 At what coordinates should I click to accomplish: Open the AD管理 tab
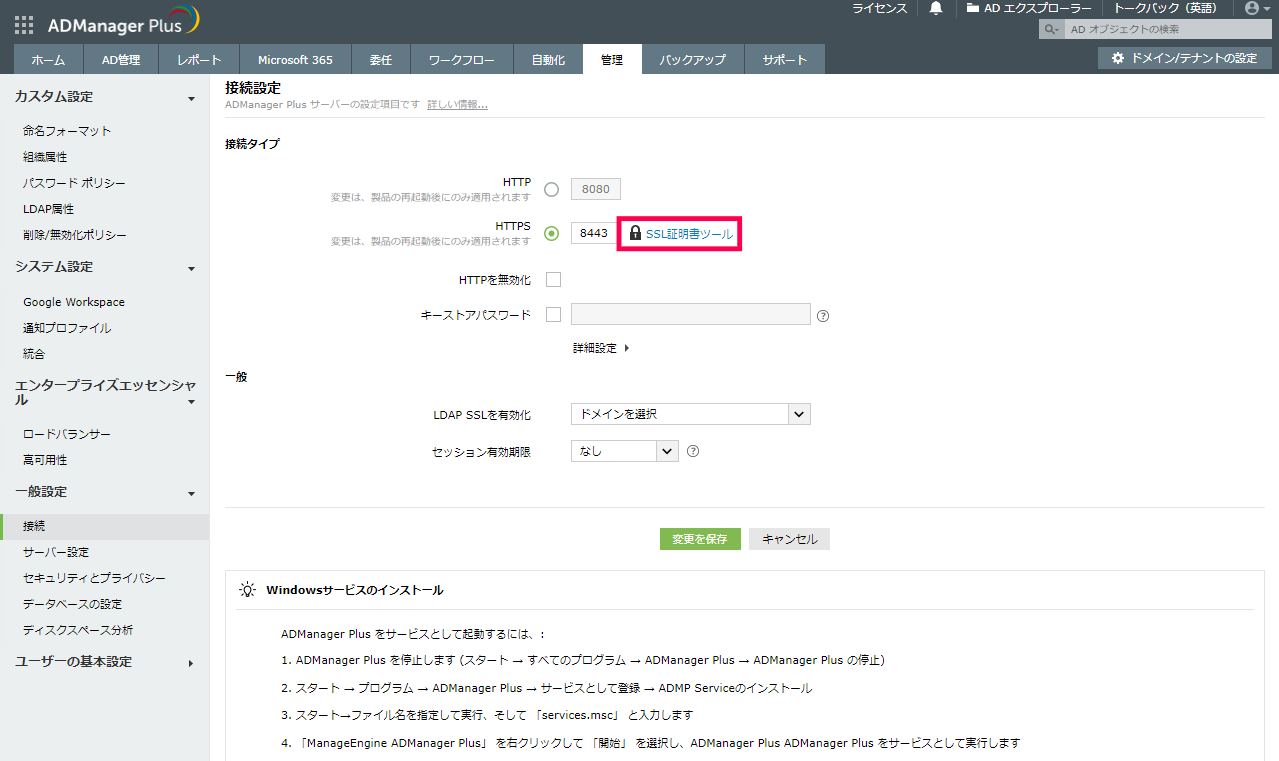(121, 60)
